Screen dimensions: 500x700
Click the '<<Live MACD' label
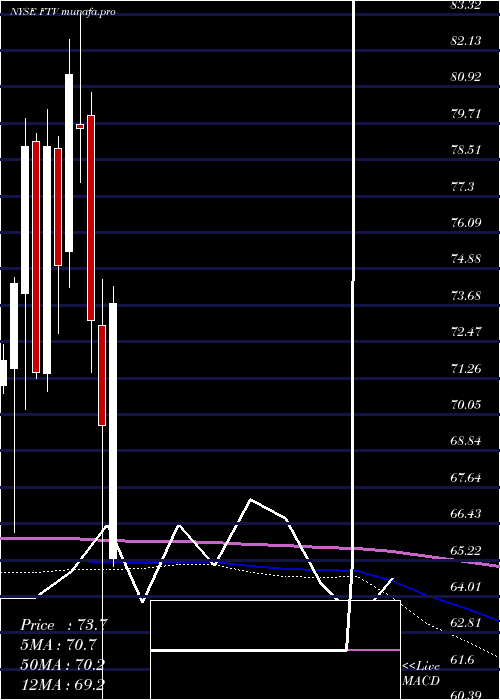click(x=421, y=673)
